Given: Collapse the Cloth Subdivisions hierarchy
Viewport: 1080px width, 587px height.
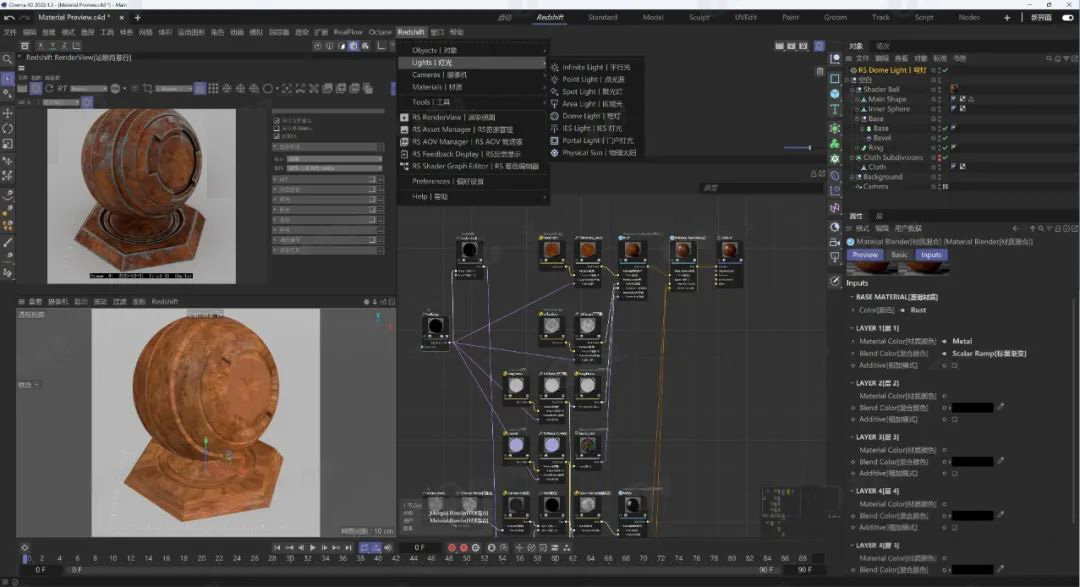Looking at the screenshot, I should click(x=851, y=156).
